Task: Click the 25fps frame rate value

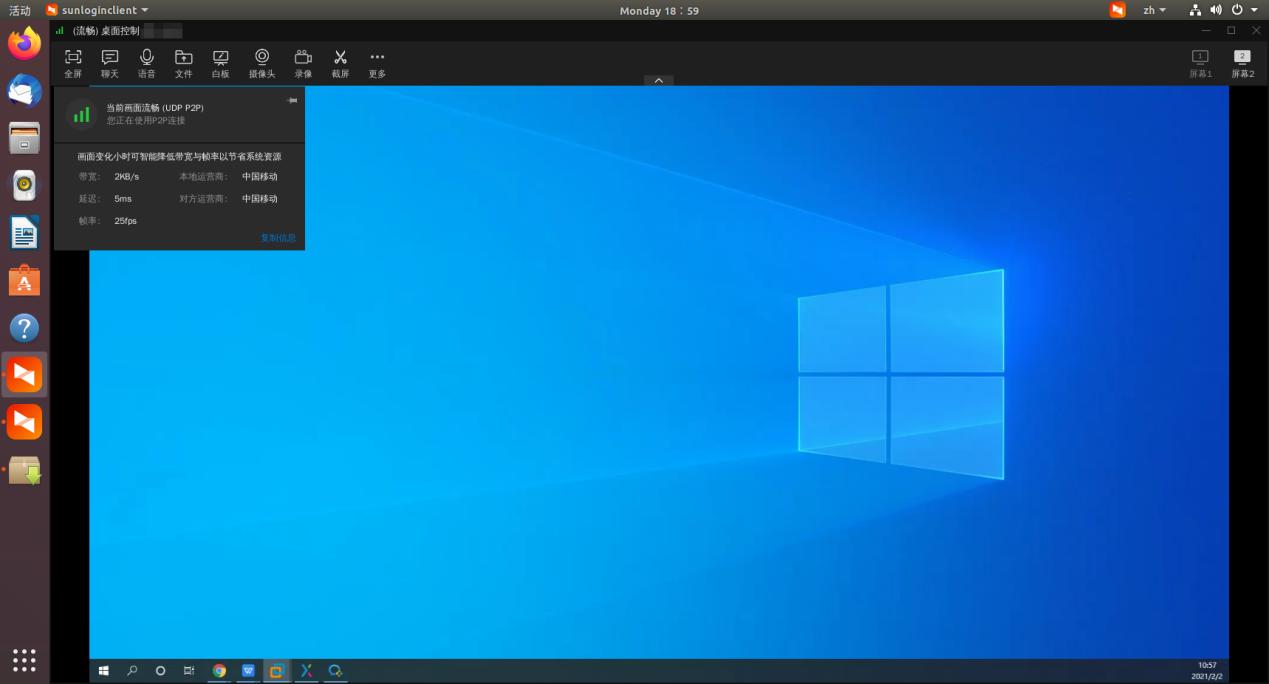Action: pos(125,221)
